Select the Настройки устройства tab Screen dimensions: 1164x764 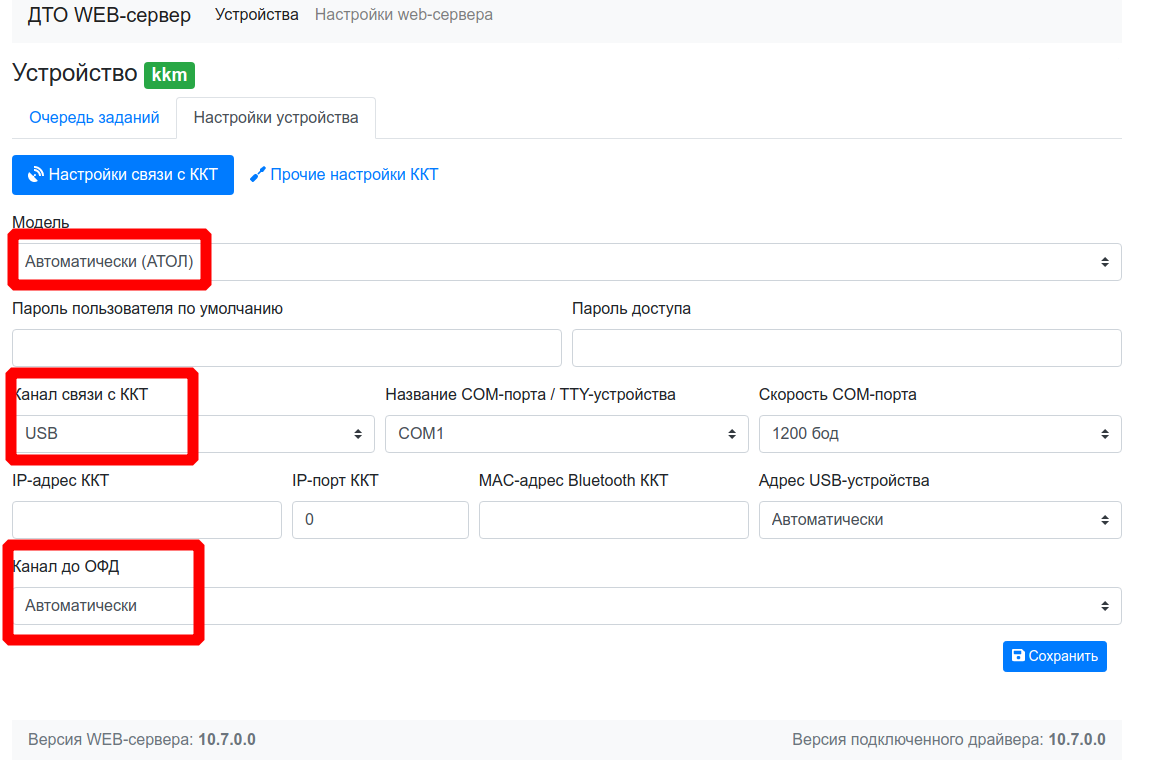(x=276, y=118)
